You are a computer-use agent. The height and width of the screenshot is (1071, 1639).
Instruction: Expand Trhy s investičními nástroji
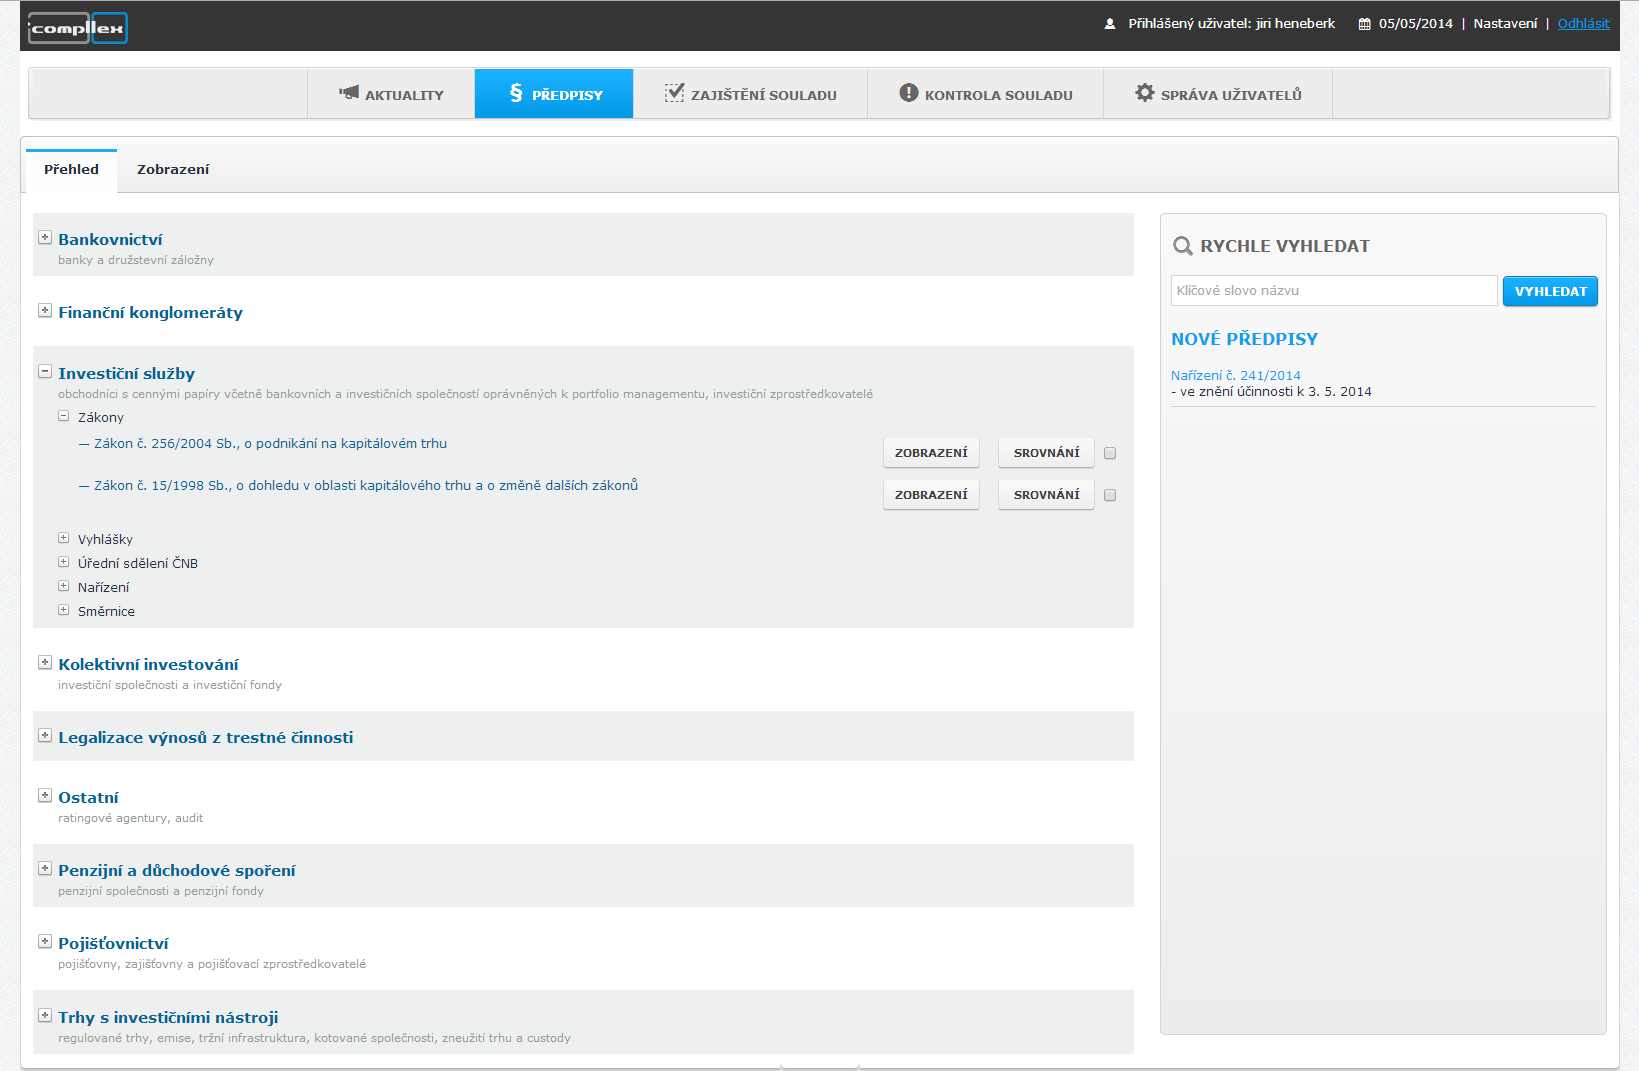pyautogui.click(x=45, y=1016)
